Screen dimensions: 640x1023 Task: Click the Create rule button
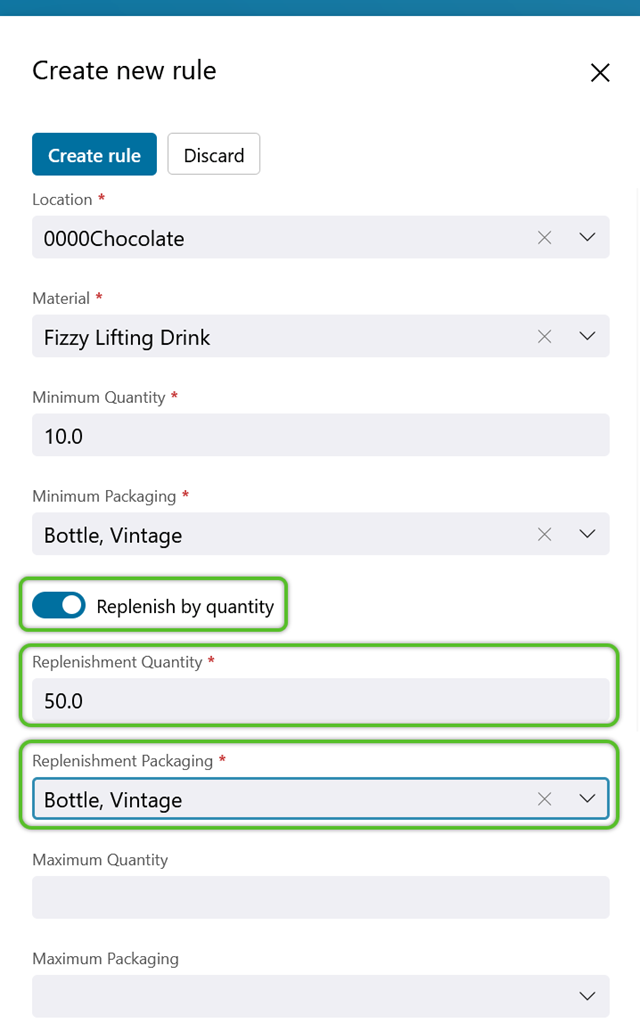point(94,155)
